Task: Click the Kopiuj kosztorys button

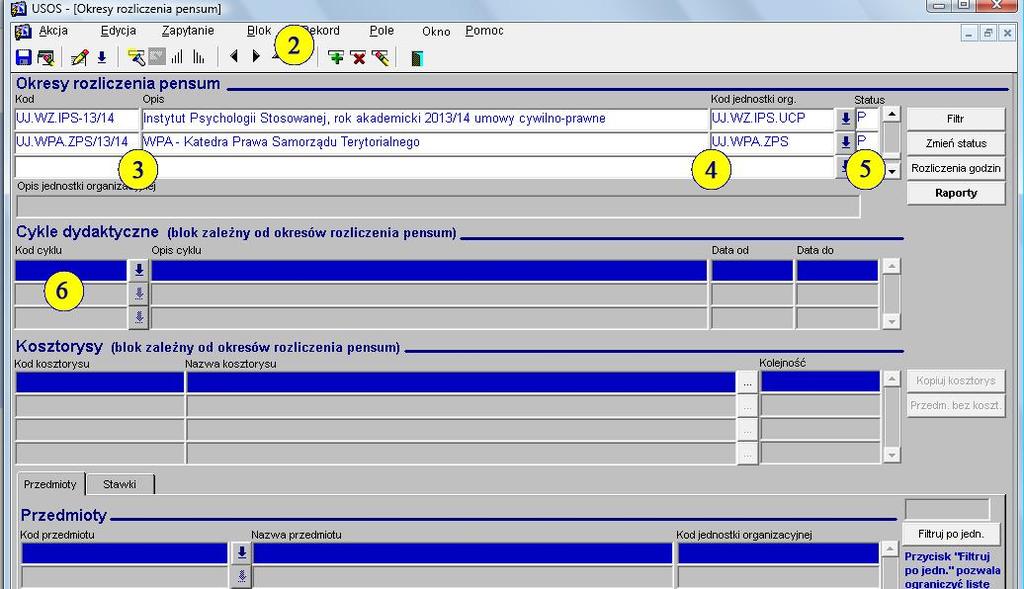Action: [955, 381]
